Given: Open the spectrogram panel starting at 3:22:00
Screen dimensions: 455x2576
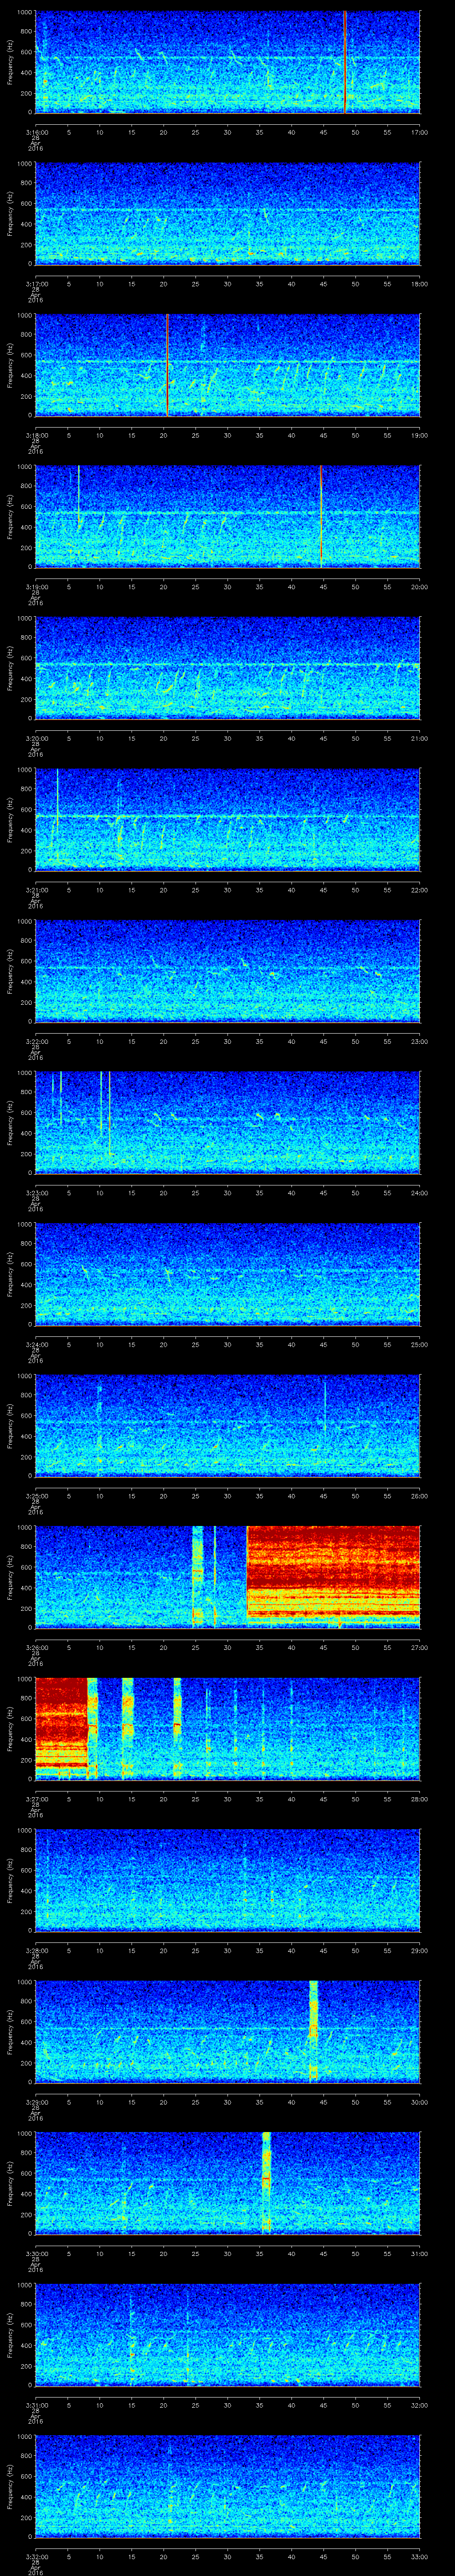Looking at the screenshot, I should pos(227,971).
